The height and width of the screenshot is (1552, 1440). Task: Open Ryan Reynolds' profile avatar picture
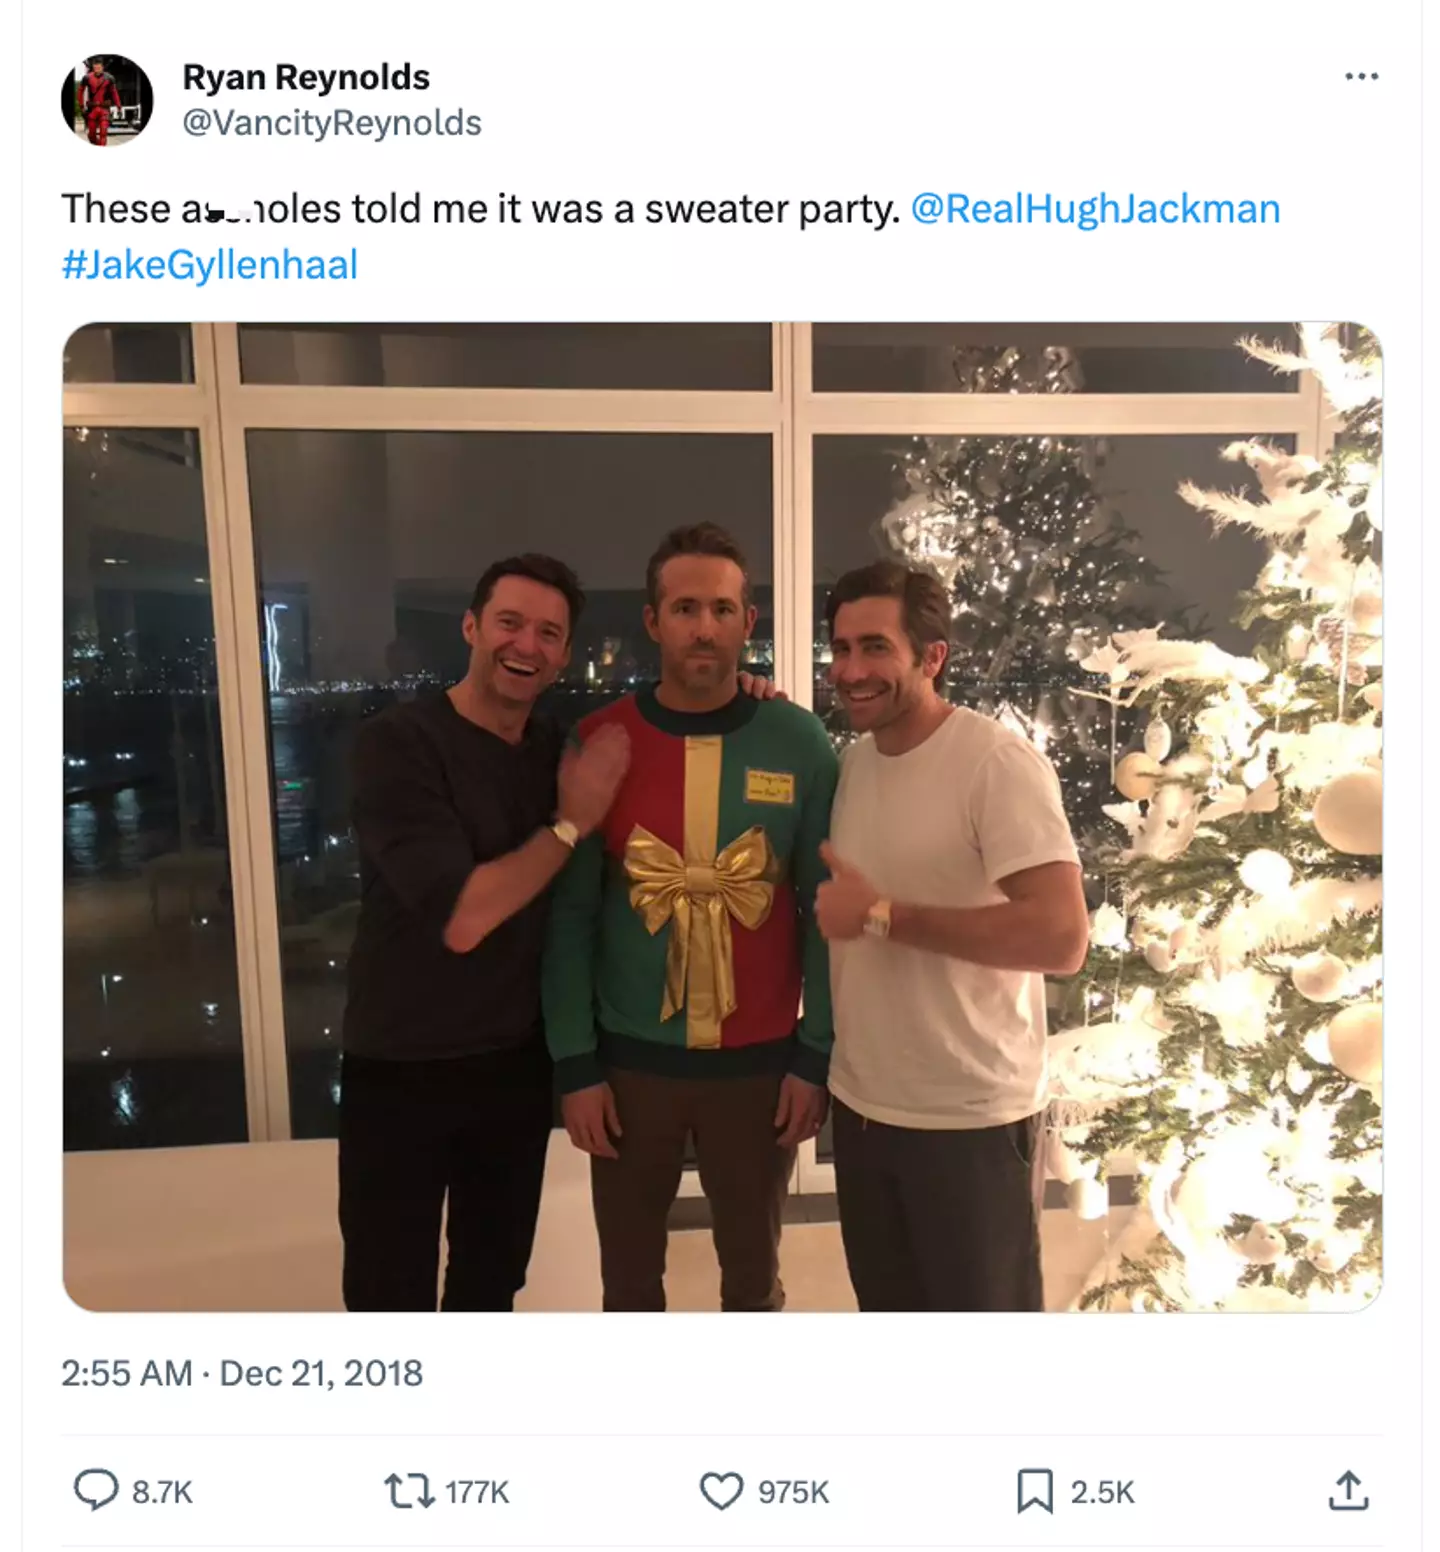(x=107, y=100)
